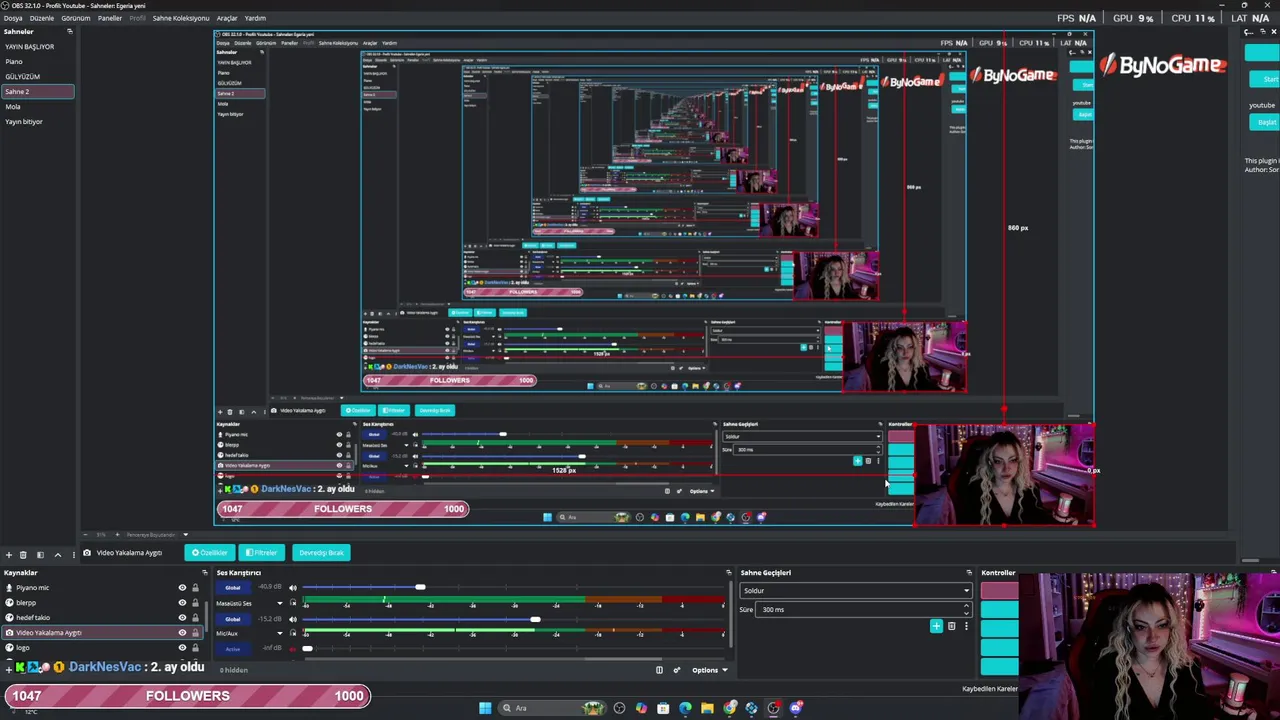
Task: Mute the Mic/Aux speaker icon
Action: coord(293,619)
